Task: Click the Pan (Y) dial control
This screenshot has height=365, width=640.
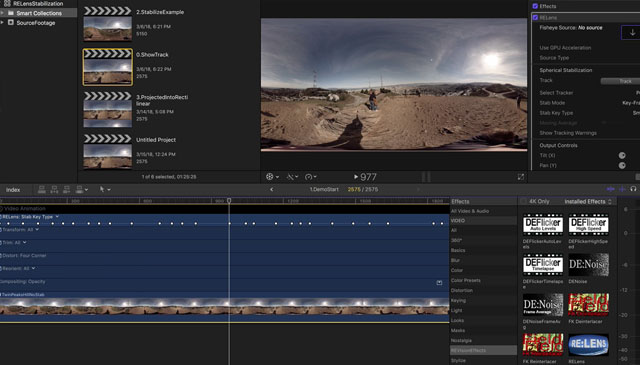Action: 622,165
